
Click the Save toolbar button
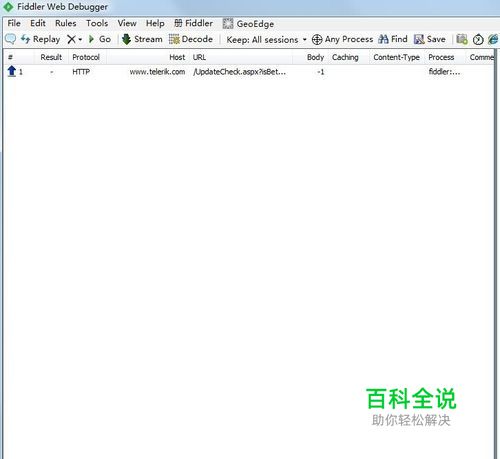point(430,39)
